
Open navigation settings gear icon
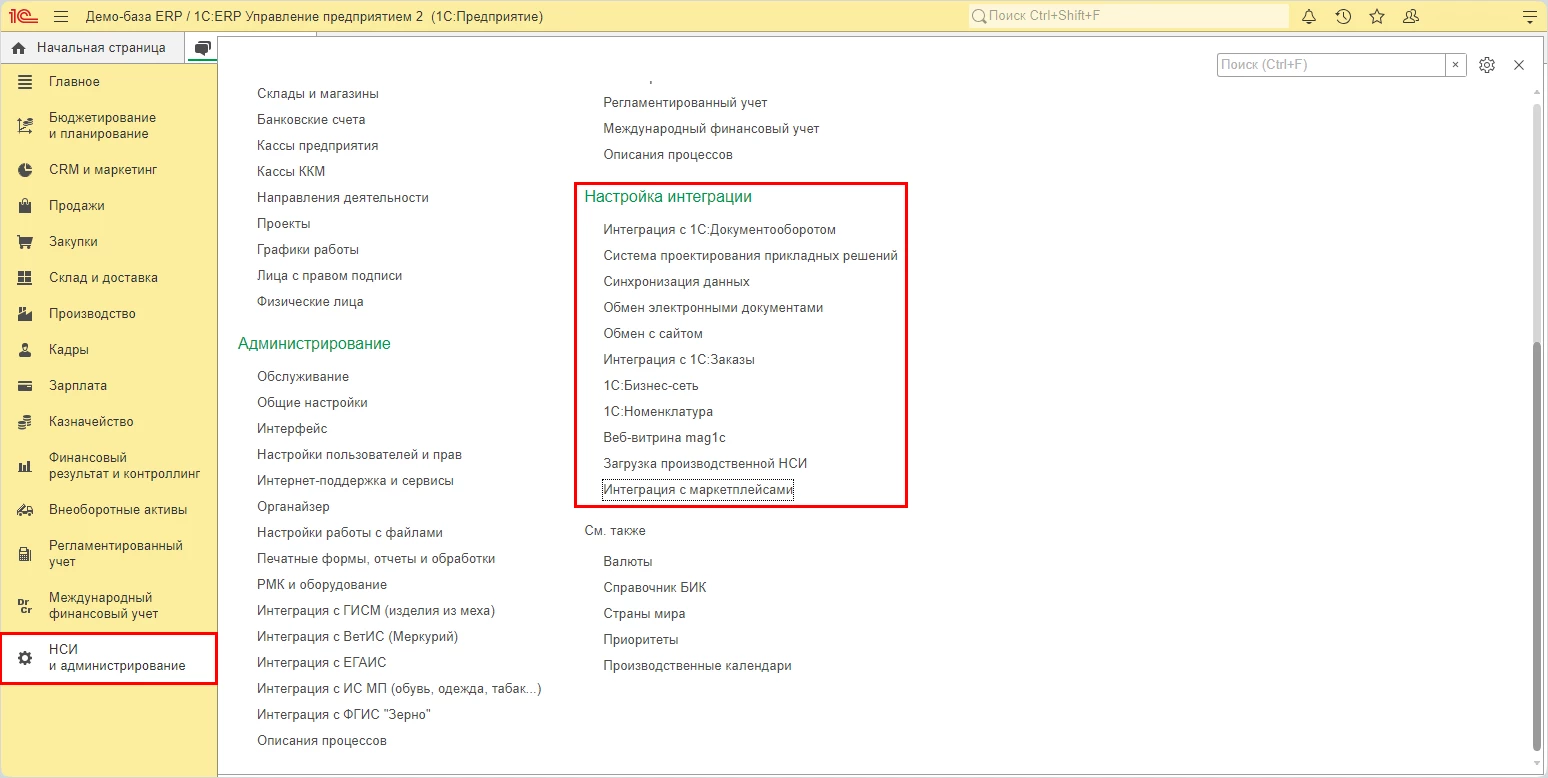[1487, 65]
